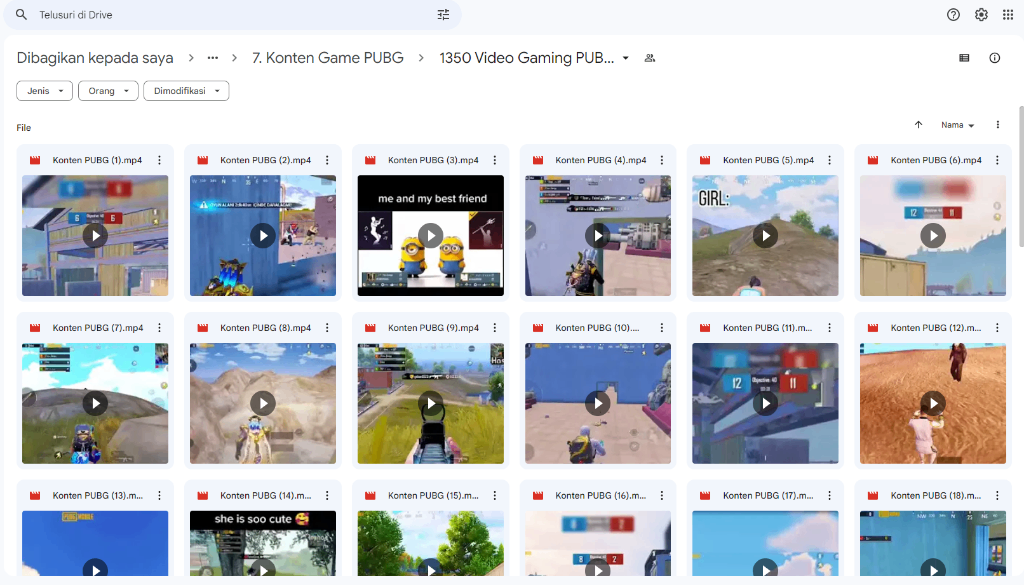
Task: Open the Google apps grid
Action: (x=1008, y=15)
